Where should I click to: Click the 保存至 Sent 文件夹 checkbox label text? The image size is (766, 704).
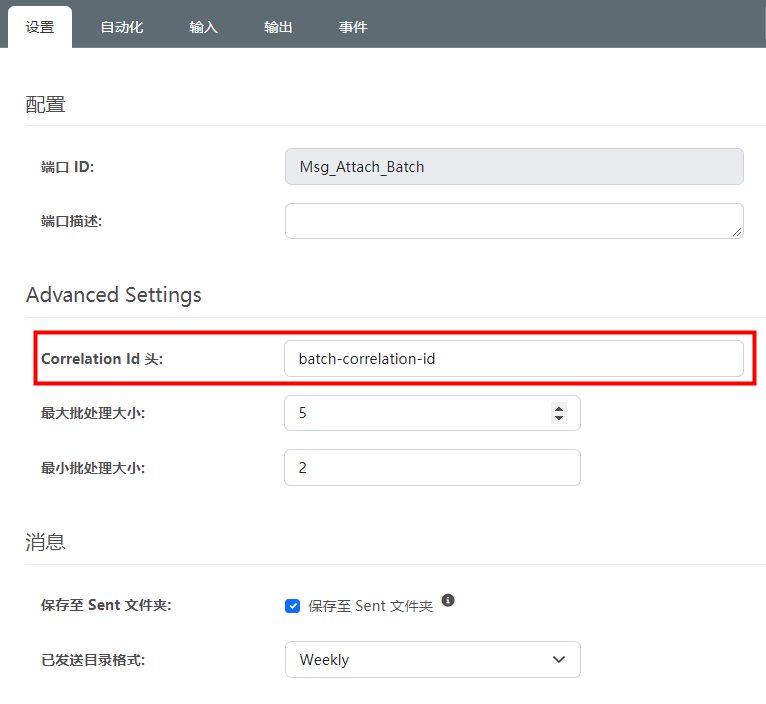tap(370, 606)
